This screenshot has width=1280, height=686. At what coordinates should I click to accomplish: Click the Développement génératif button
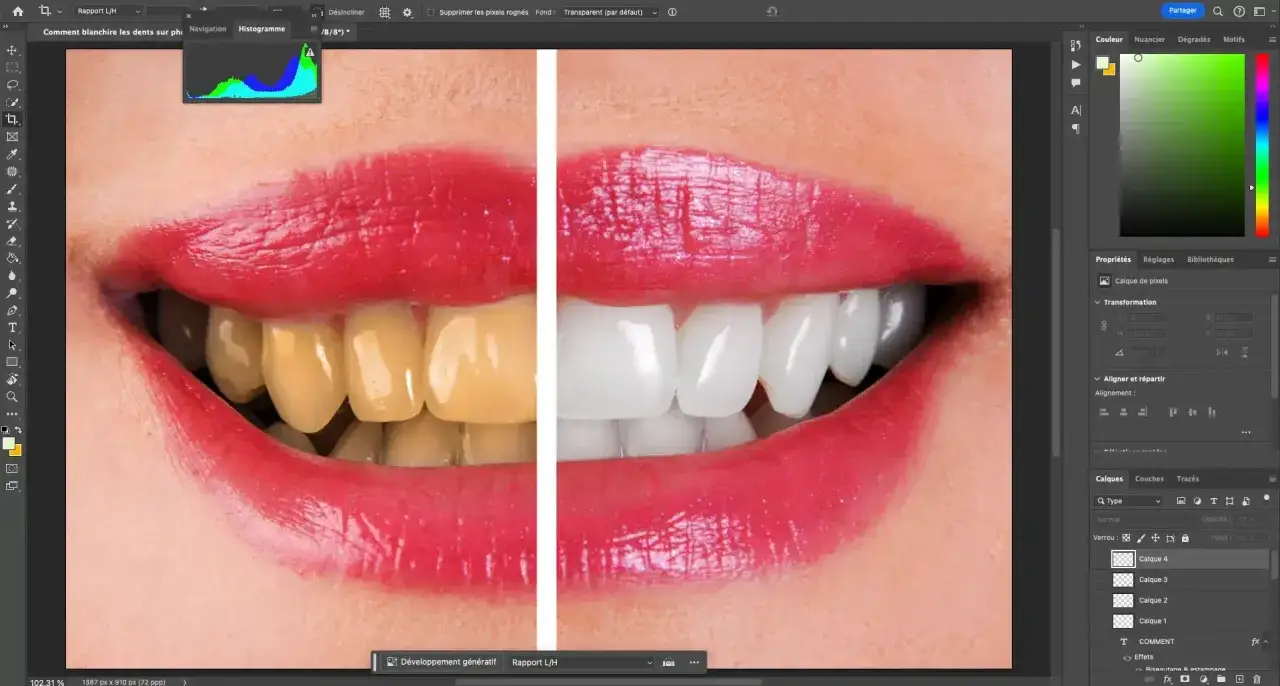pos(441,662)
